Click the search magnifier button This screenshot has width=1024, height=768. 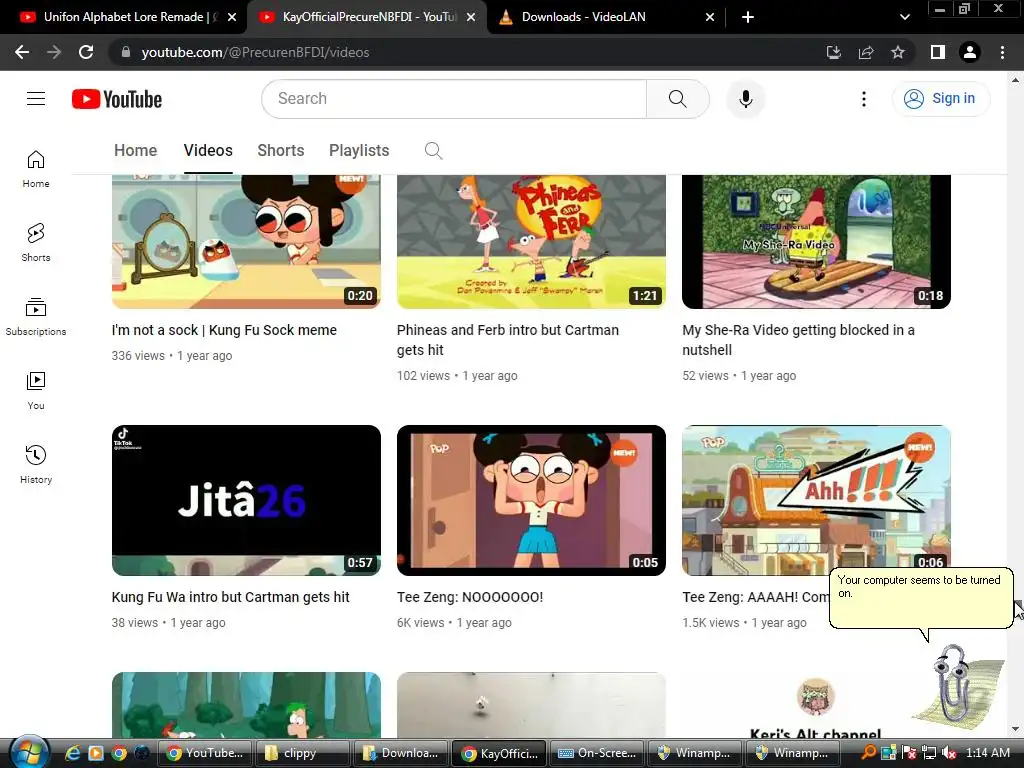[677, 99]
